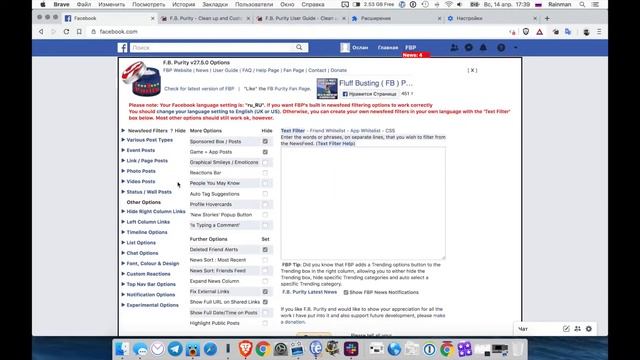
Task: Open the Файл menu
Action: (x=84, y=4)
